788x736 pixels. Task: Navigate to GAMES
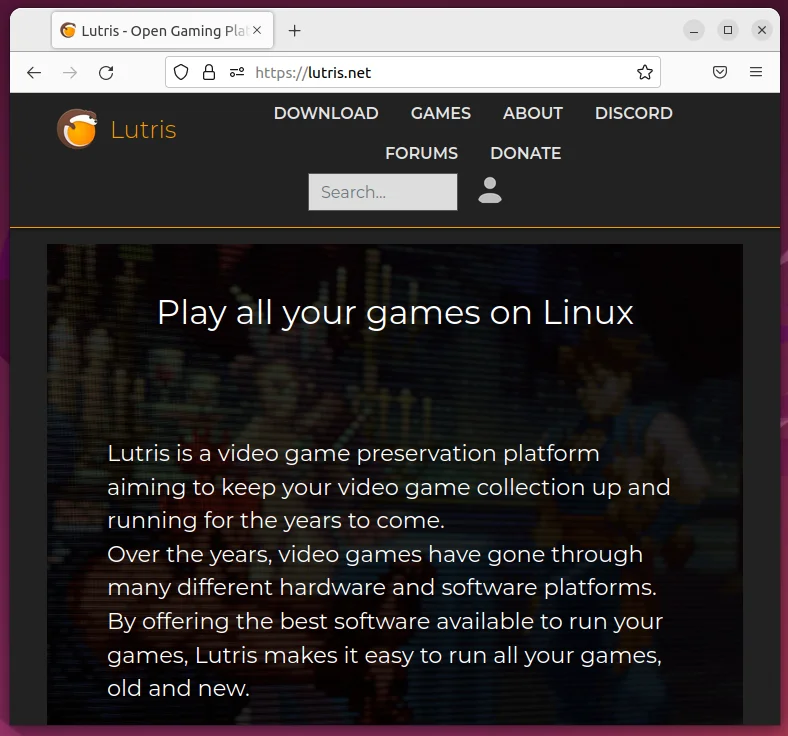tap(441, 113)
